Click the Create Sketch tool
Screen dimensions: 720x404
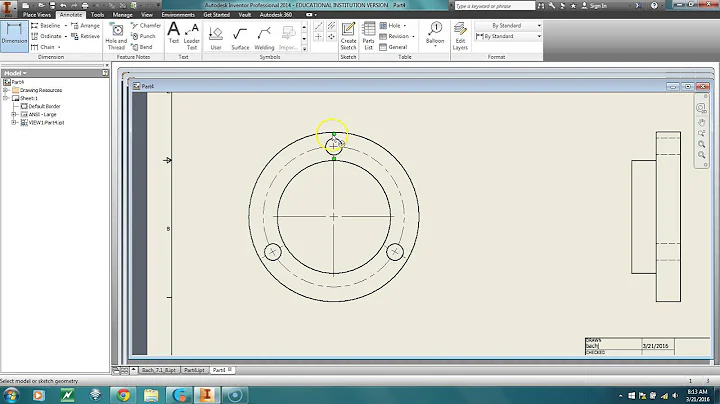(x=348, y=36)
